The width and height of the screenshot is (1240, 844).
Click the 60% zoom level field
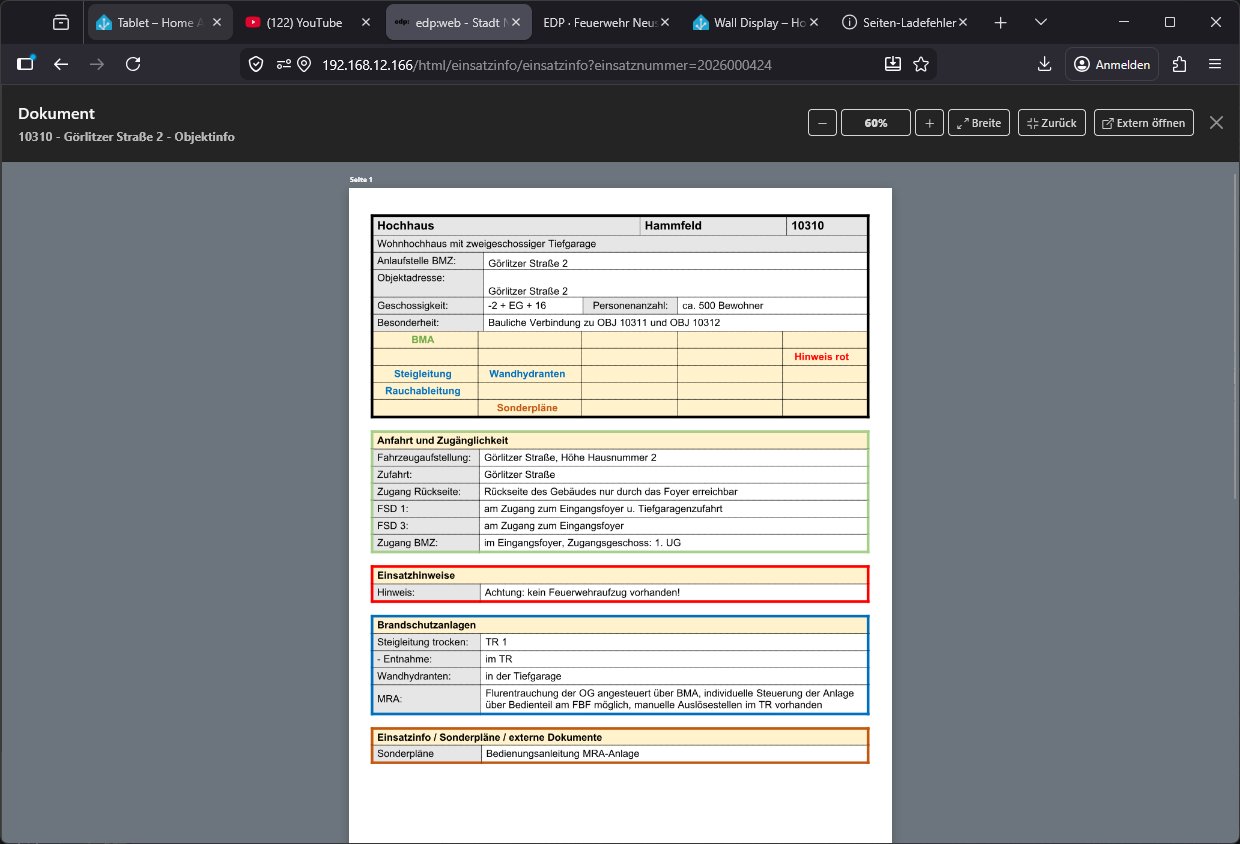(876, 123)
